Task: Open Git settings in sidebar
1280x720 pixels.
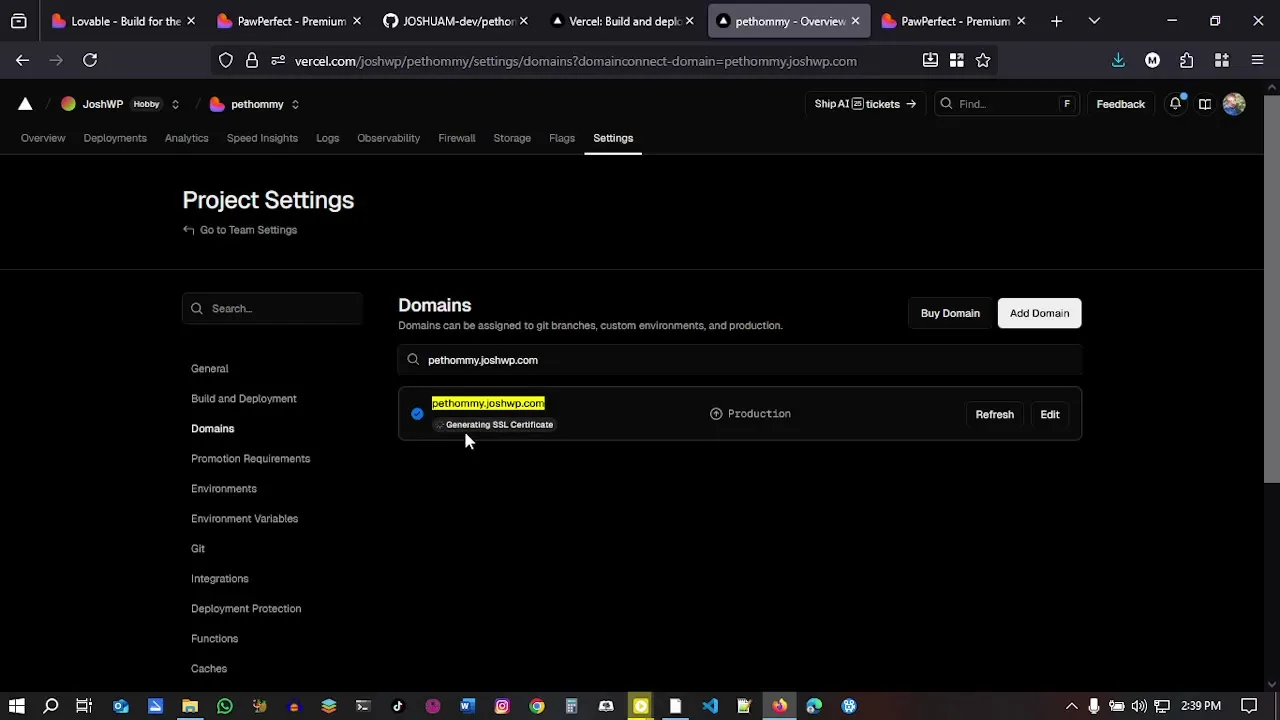Action: (x=198, y=549)
